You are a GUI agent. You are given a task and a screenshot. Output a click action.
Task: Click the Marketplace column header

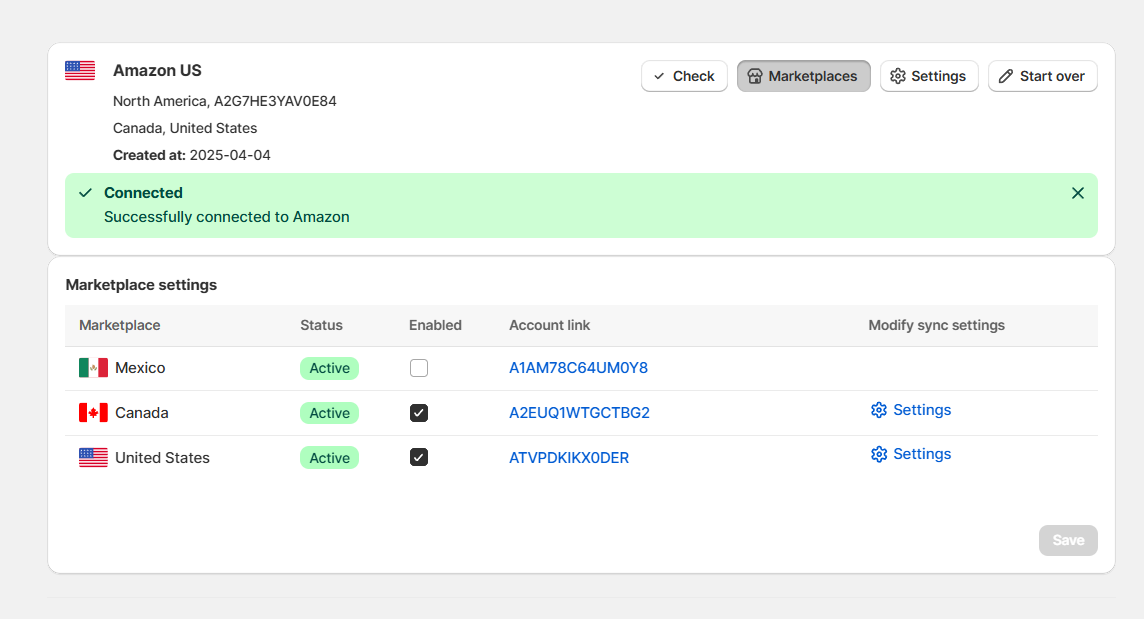point(120,326)
